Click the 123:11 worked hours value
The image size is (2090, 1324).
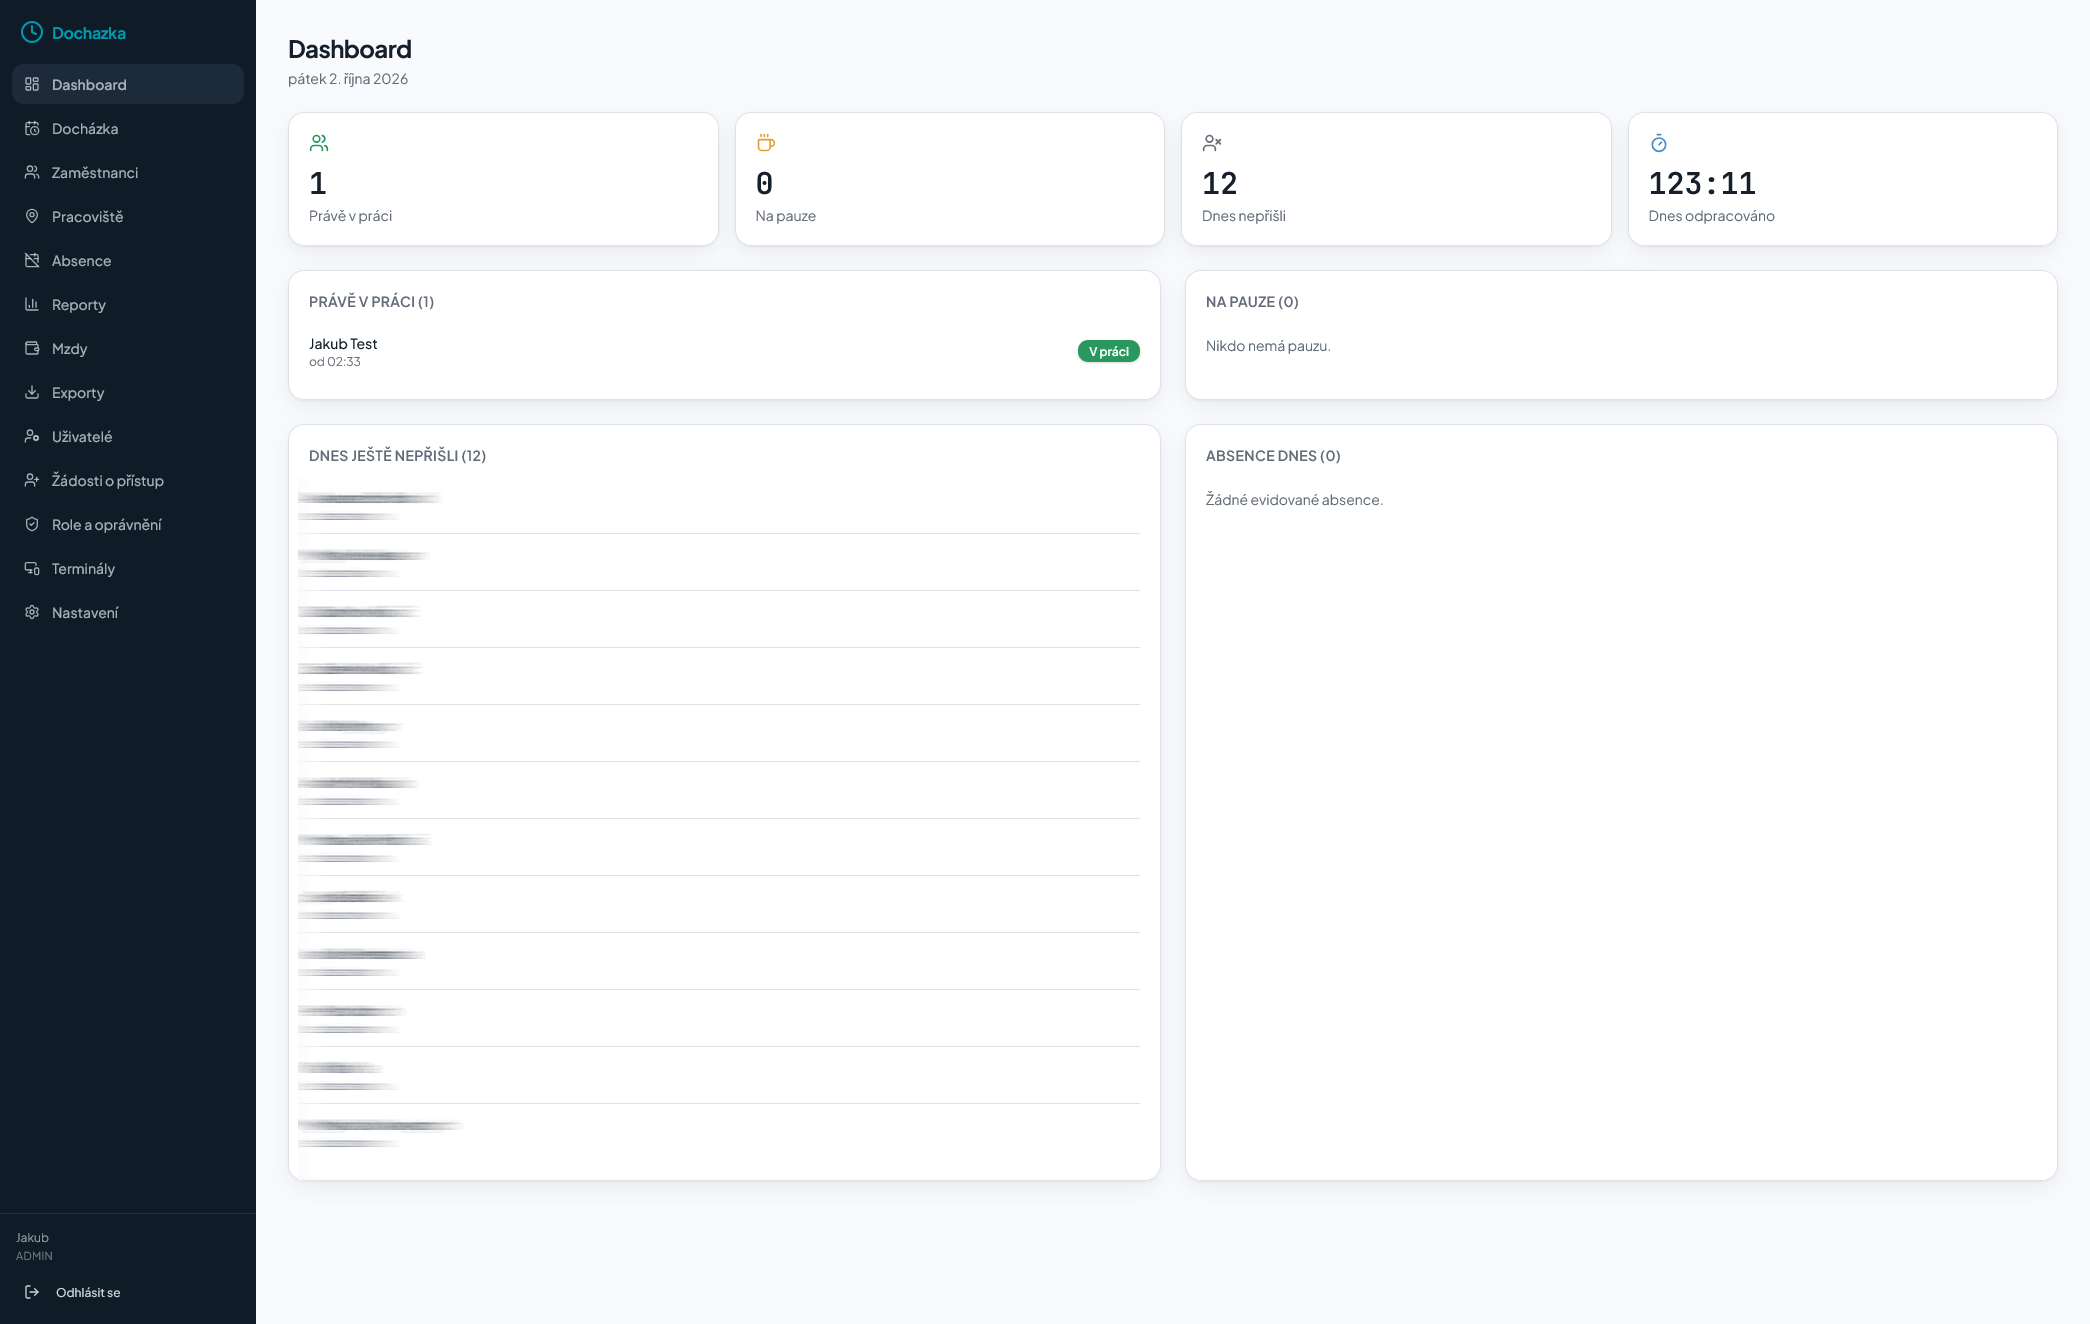click(1702, 183)
